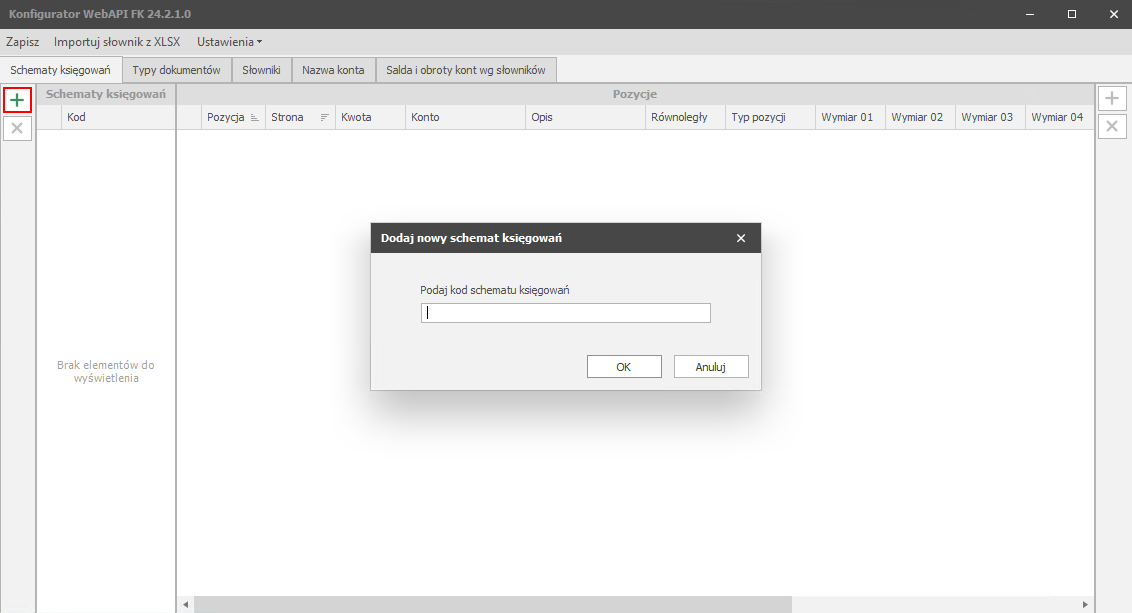Confirm the dialog with OK button
Viewport: 1132px width, 613px height.
[x=623, y=367]
